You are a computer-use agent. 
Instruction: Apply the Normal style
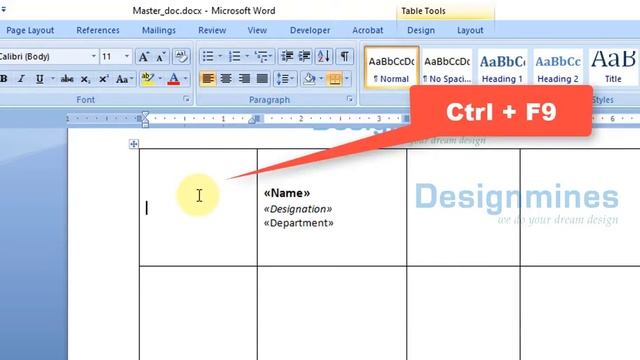391,67
